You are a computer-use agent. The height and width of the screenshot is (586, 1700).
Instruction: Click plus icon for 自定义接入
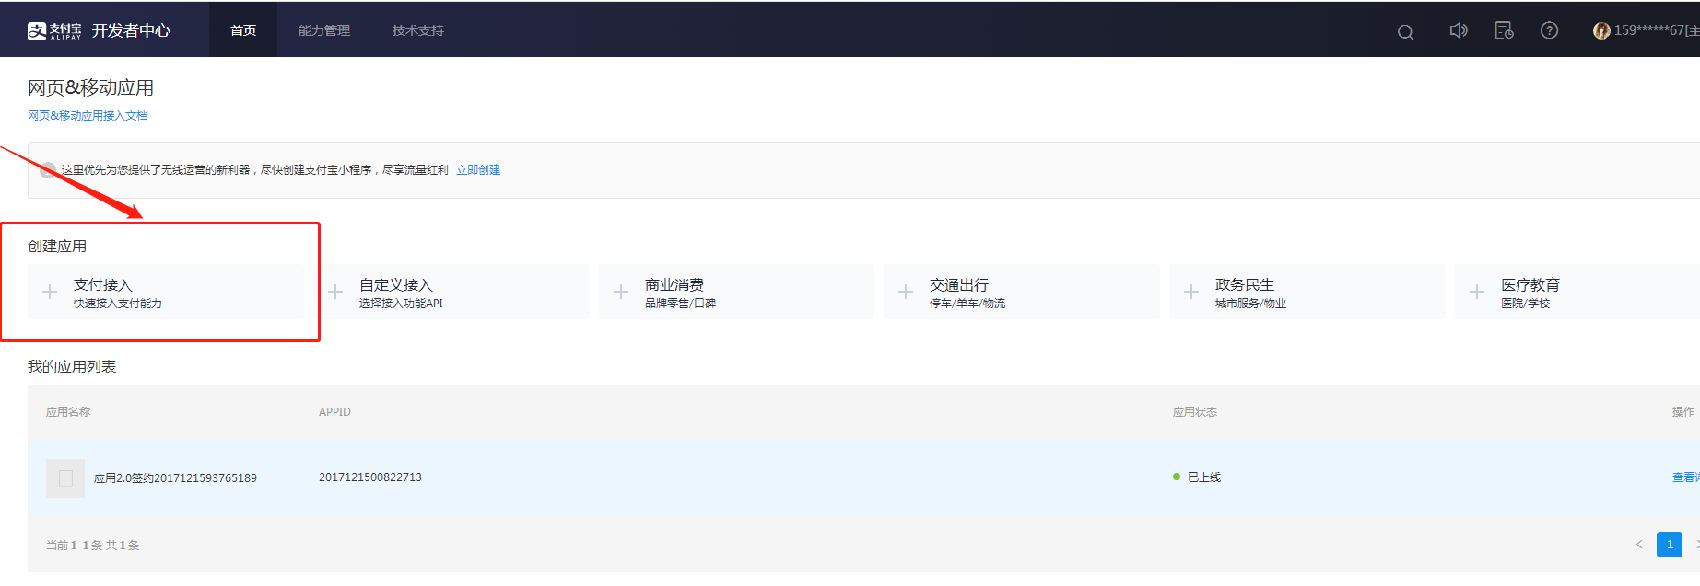pyautogui.click(x=335, y=292)
